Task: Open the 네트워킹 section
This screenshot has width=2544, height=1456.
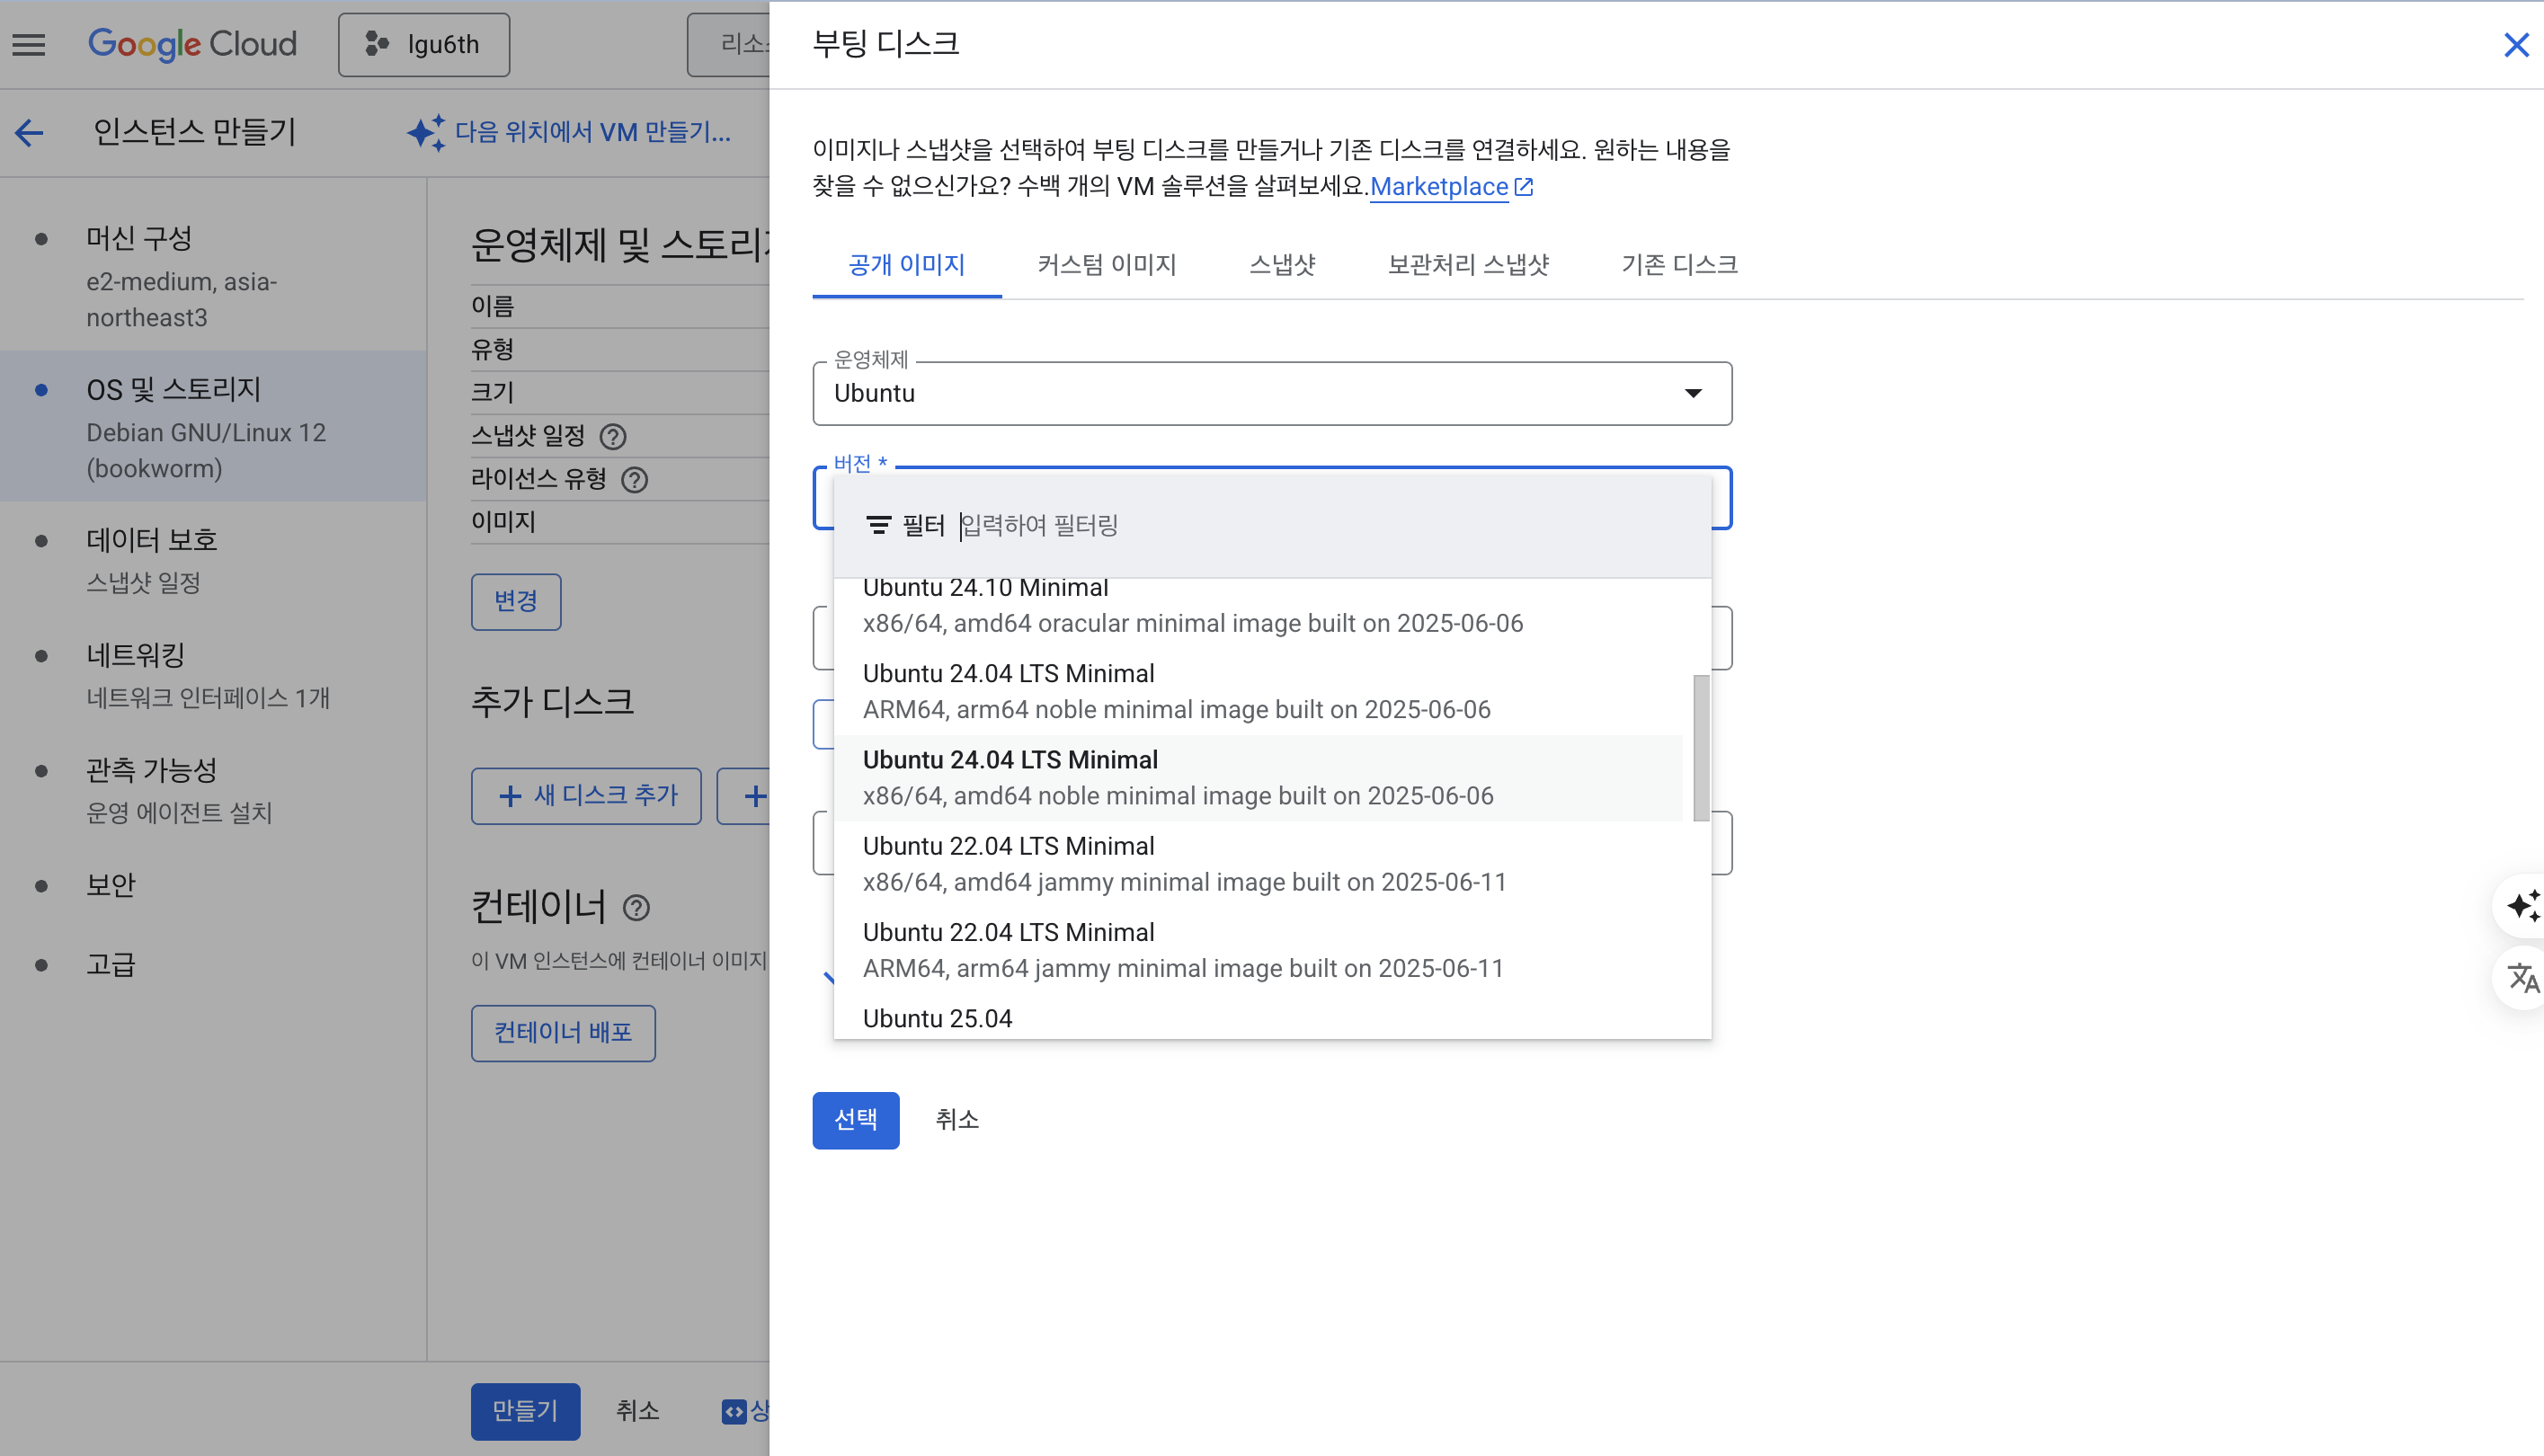Action: 213,675
